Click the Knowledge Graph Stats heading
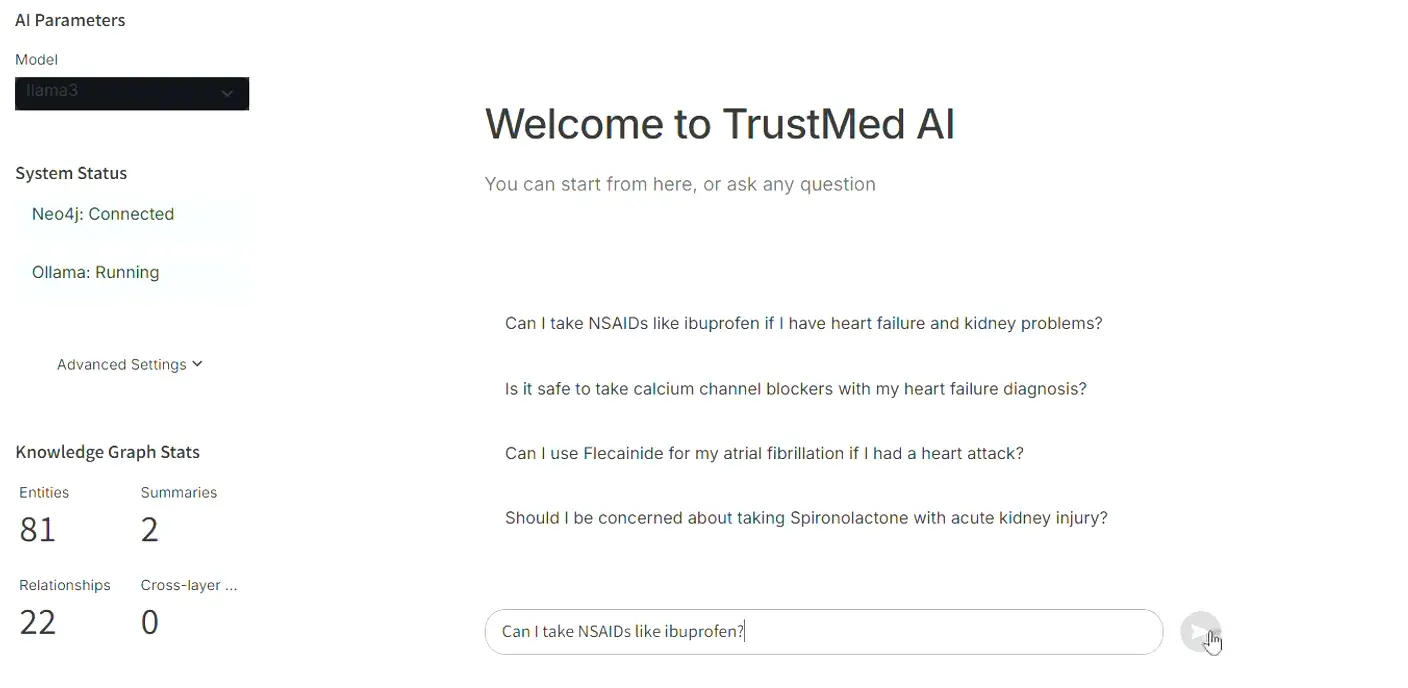1408x688 pixels. [107, 452]
